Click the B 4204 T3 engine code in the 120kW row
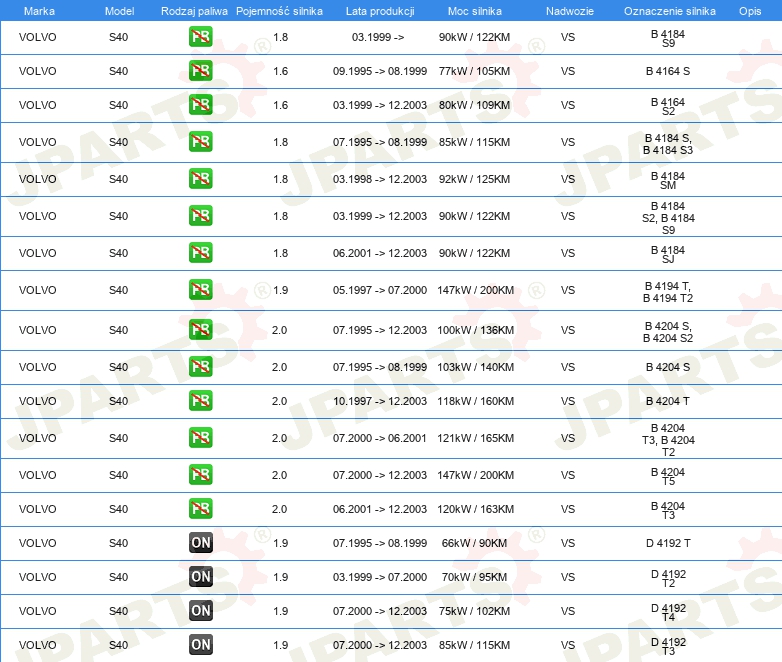 668,510
